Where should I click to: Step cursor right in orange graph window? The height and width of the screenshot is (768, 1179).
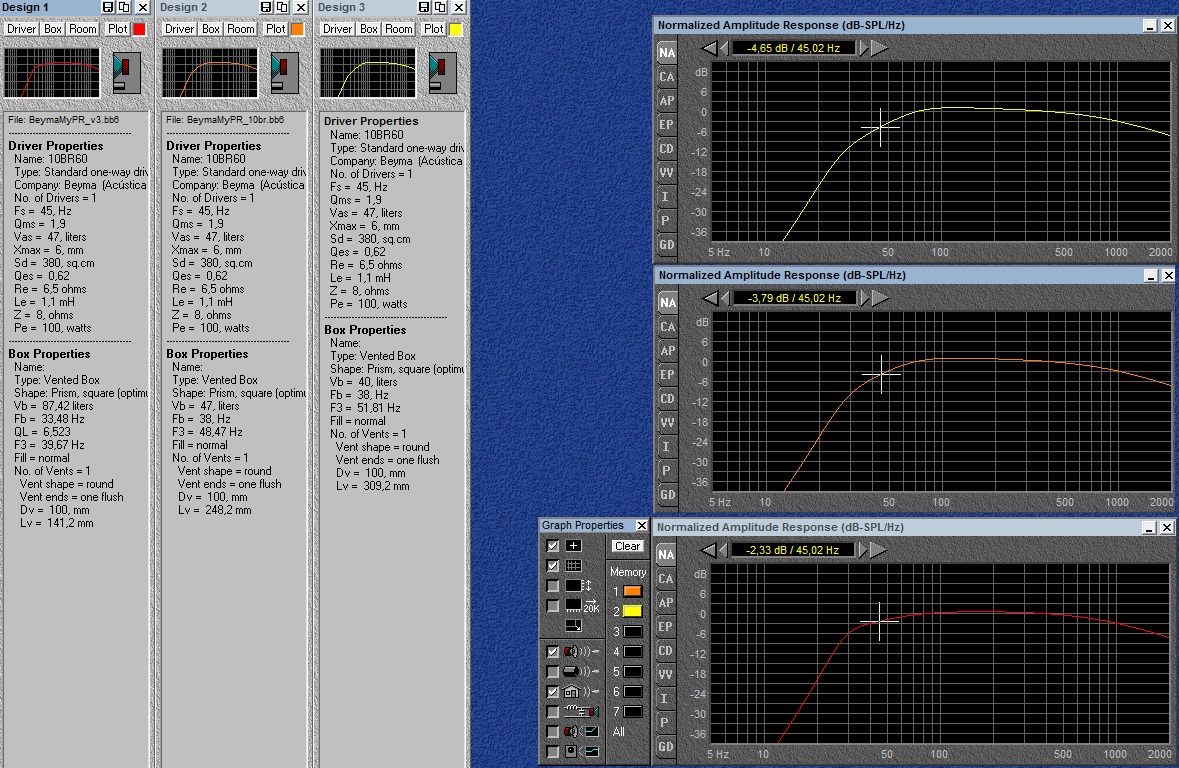click(864, 299)
